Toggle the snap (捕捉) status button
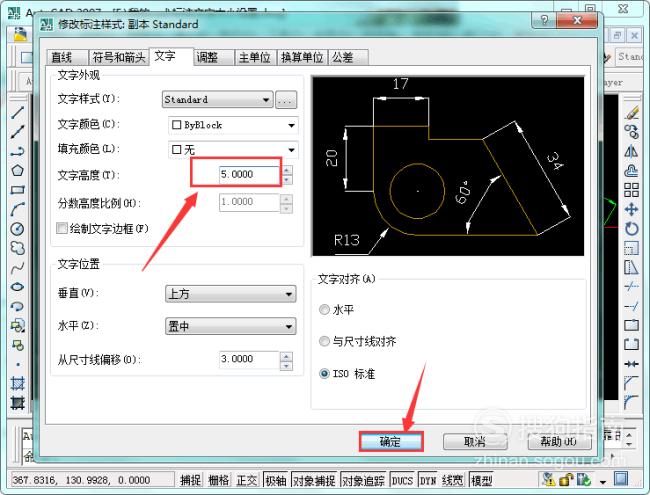 point(190,480)
